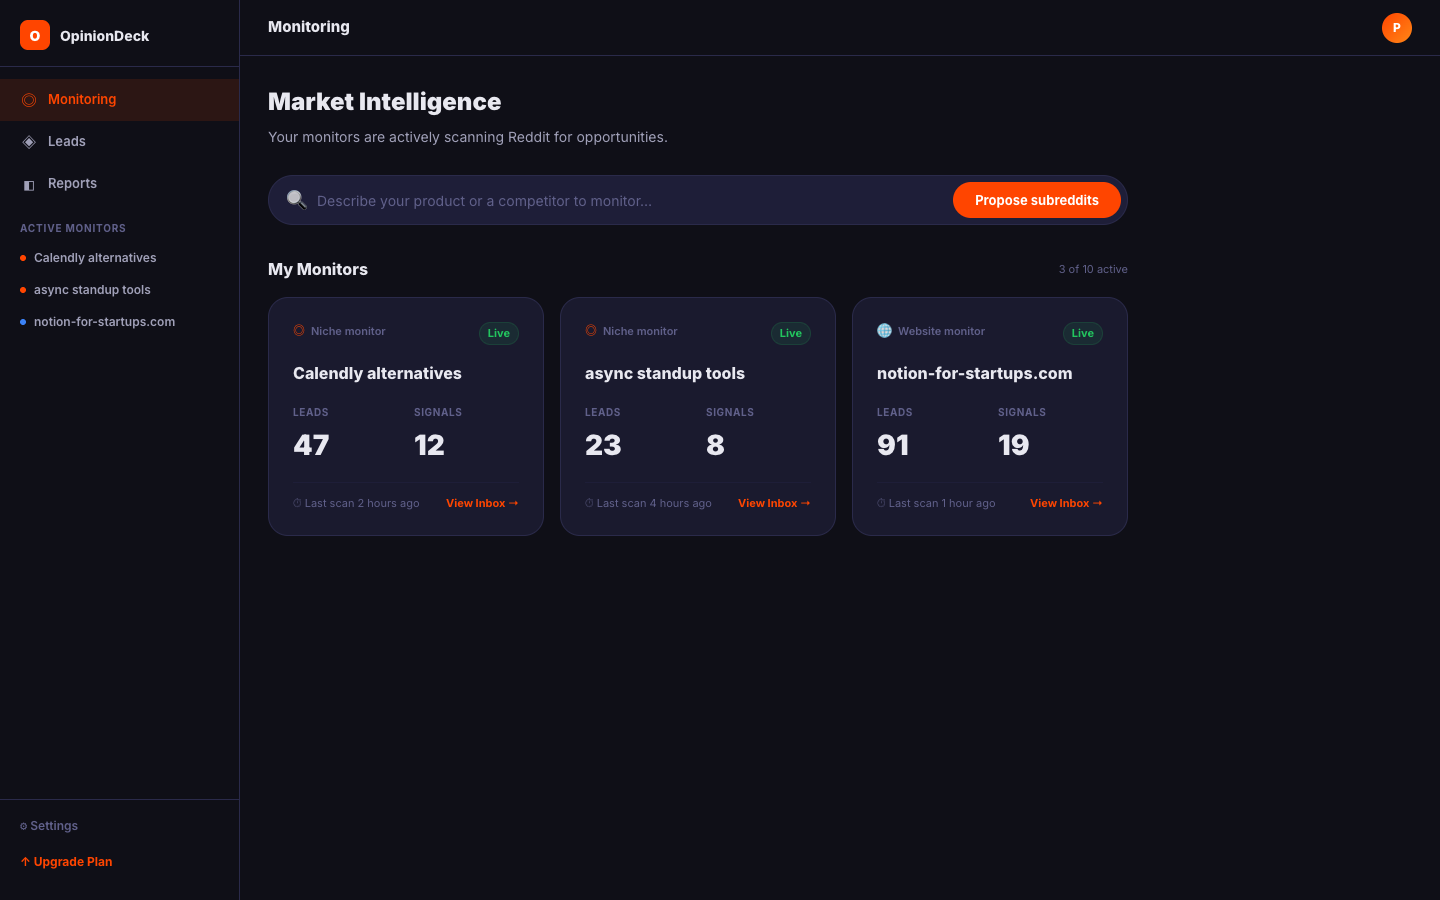Click the P avatar in the top bar
1440x900 pixels.
tap(1396, 28)
